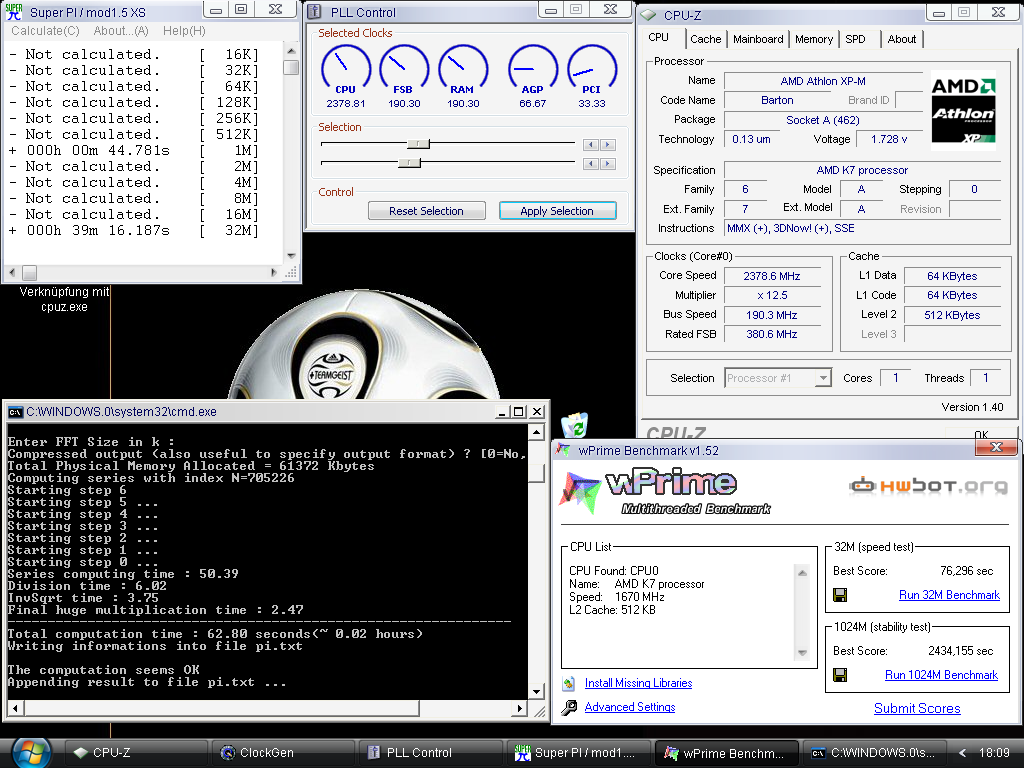
Task: Click the CPU-Z title bar icon
Action: click(x=648, y=14)
